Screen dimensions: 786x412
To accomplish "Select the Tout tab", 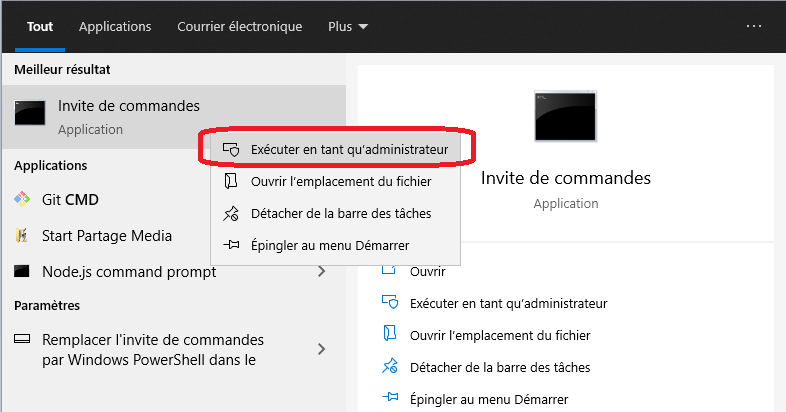I will (40, 27).
